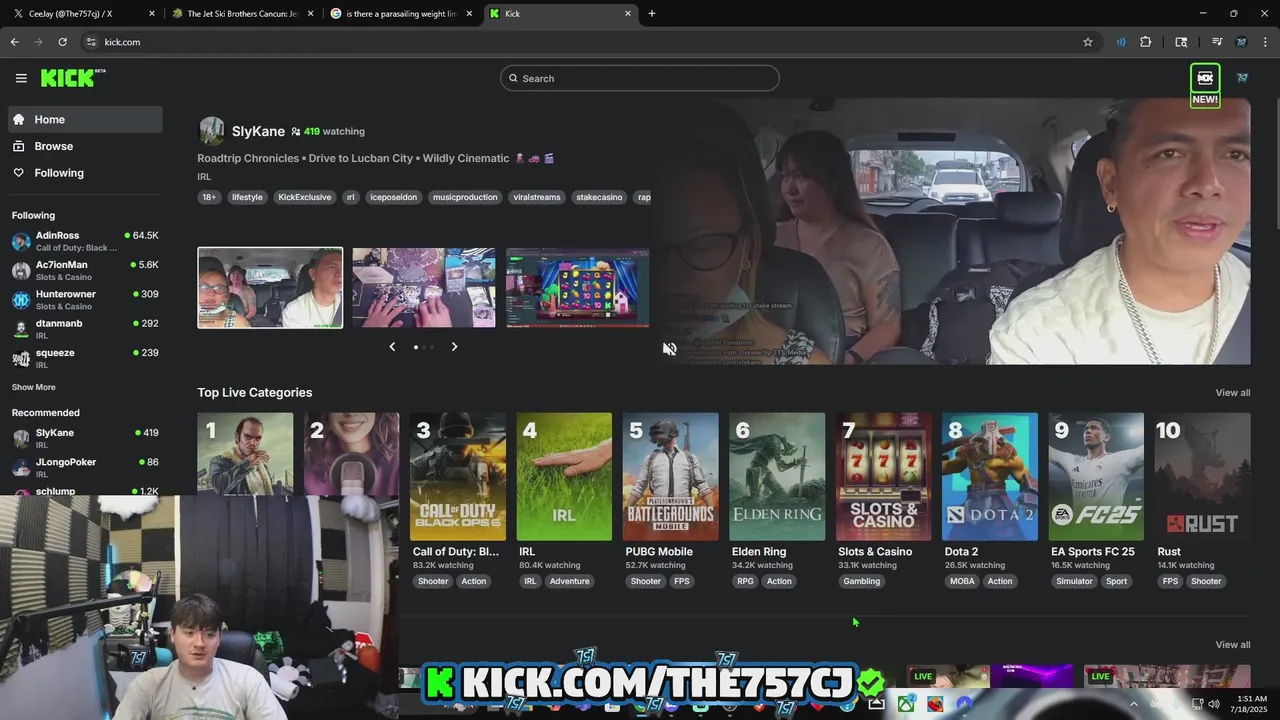Expand followed channels with Show More
The image size is (1280, 720).
pos(34,387)
